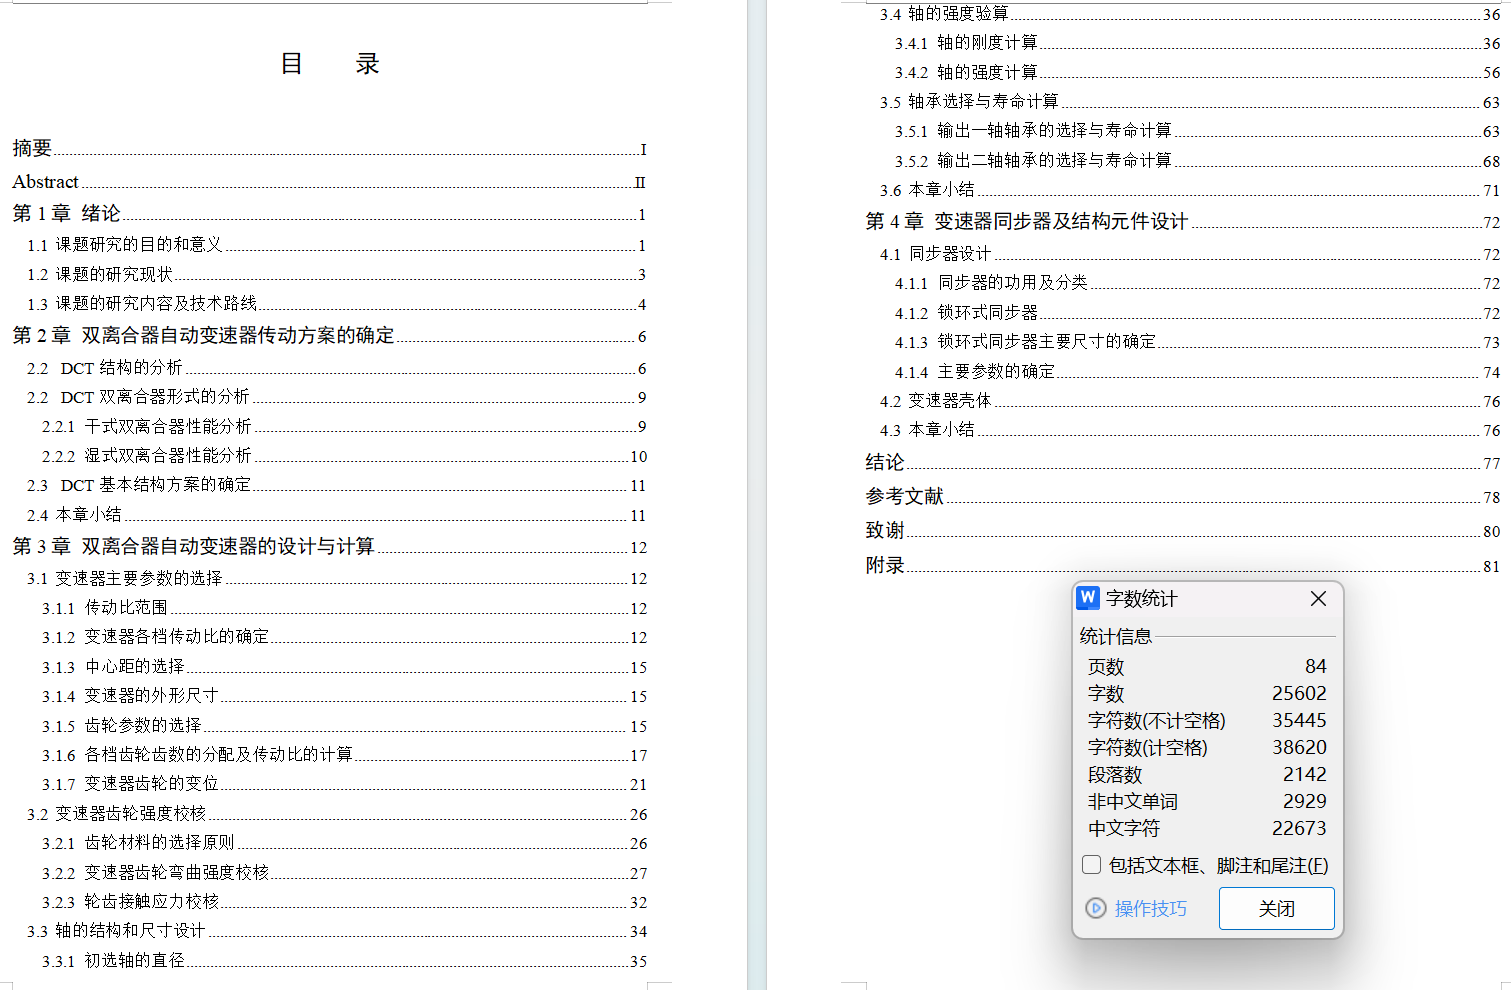Click the 段落数 value 2142
Image resolution: width=1511 pixels, height=990 pixels.
pyautogui.click(x=1304, y=774)
